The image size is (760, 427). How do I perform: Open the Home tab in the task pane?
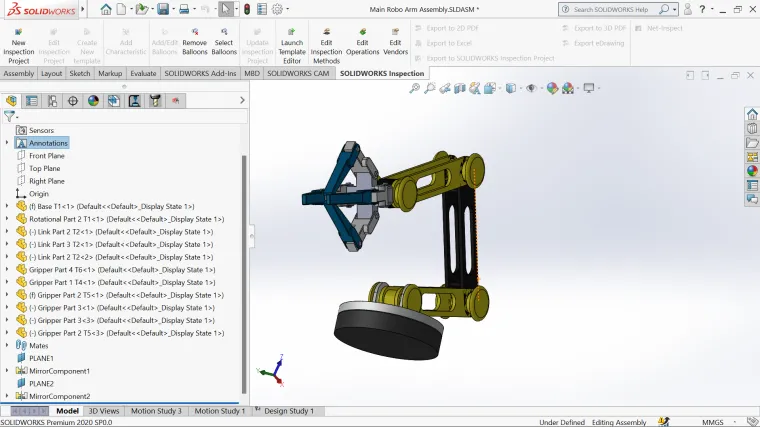[x=752, y=114]
